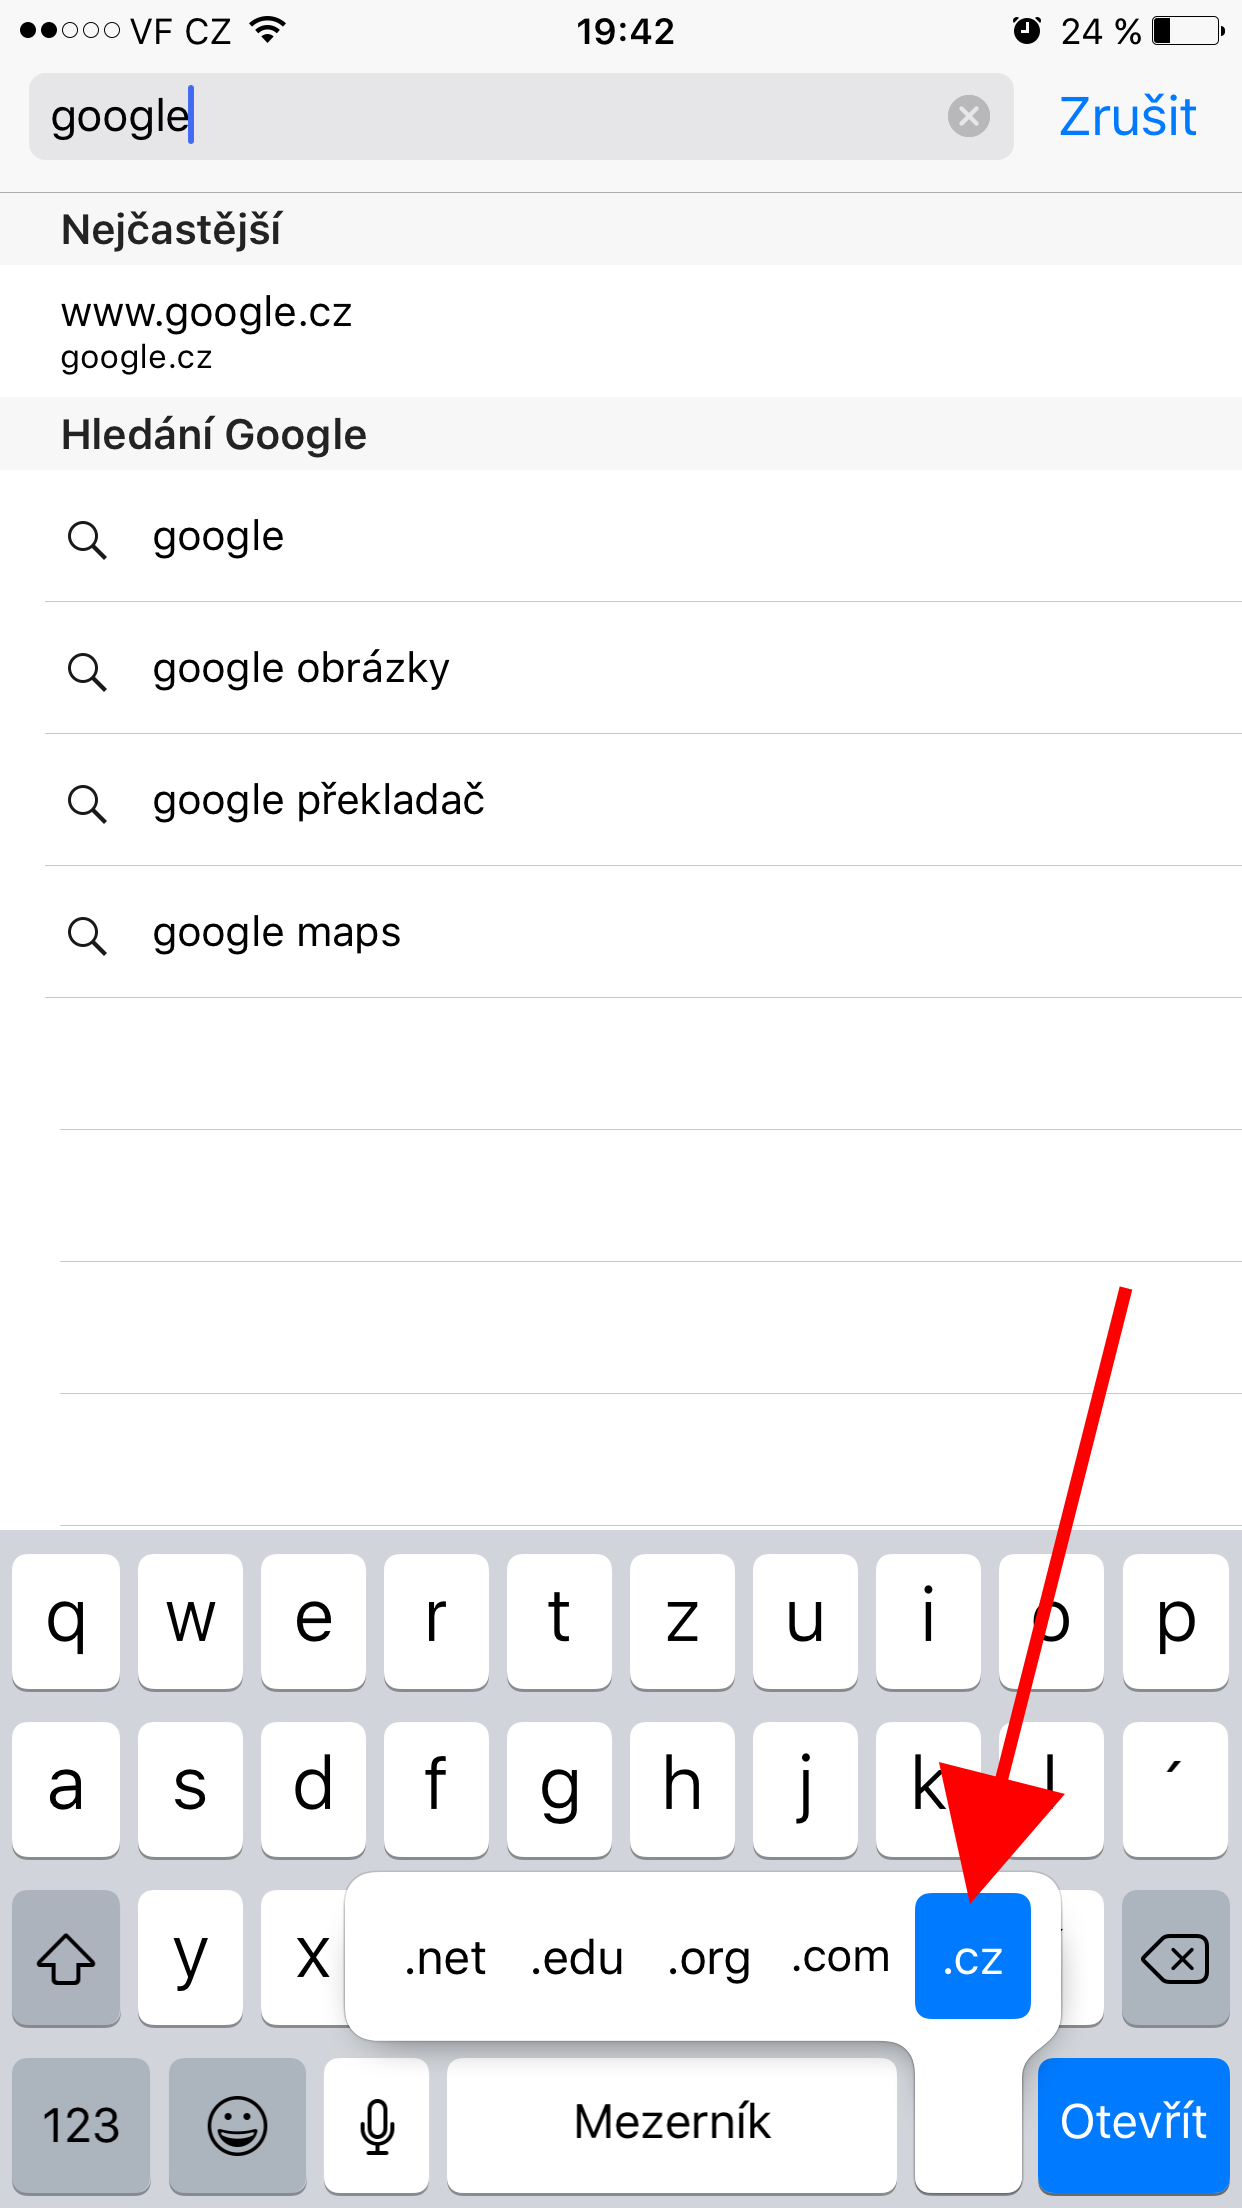Tap magnifier icon beside google maps
The height and width of the screenshot is (2208, 1242).
click(87, 936)
